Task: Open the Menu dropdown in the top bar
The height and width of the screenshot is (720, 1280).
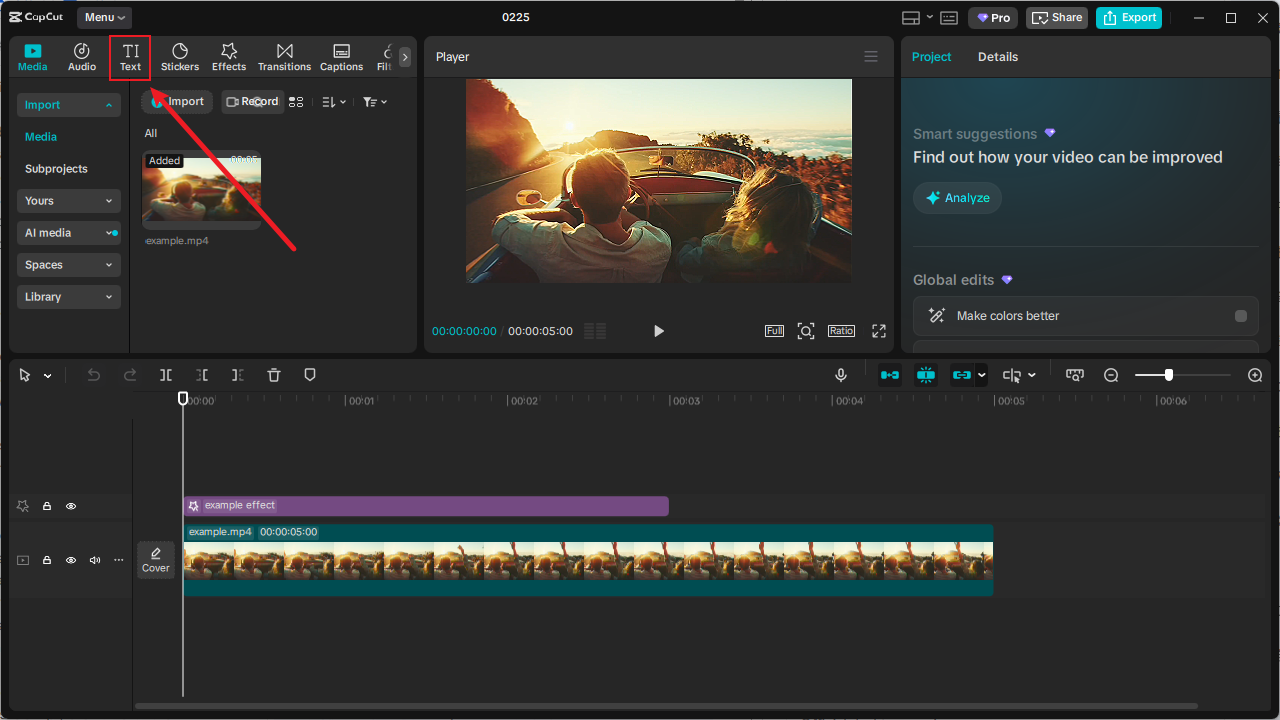Action: pyautogui.click(x=103, y=16)
